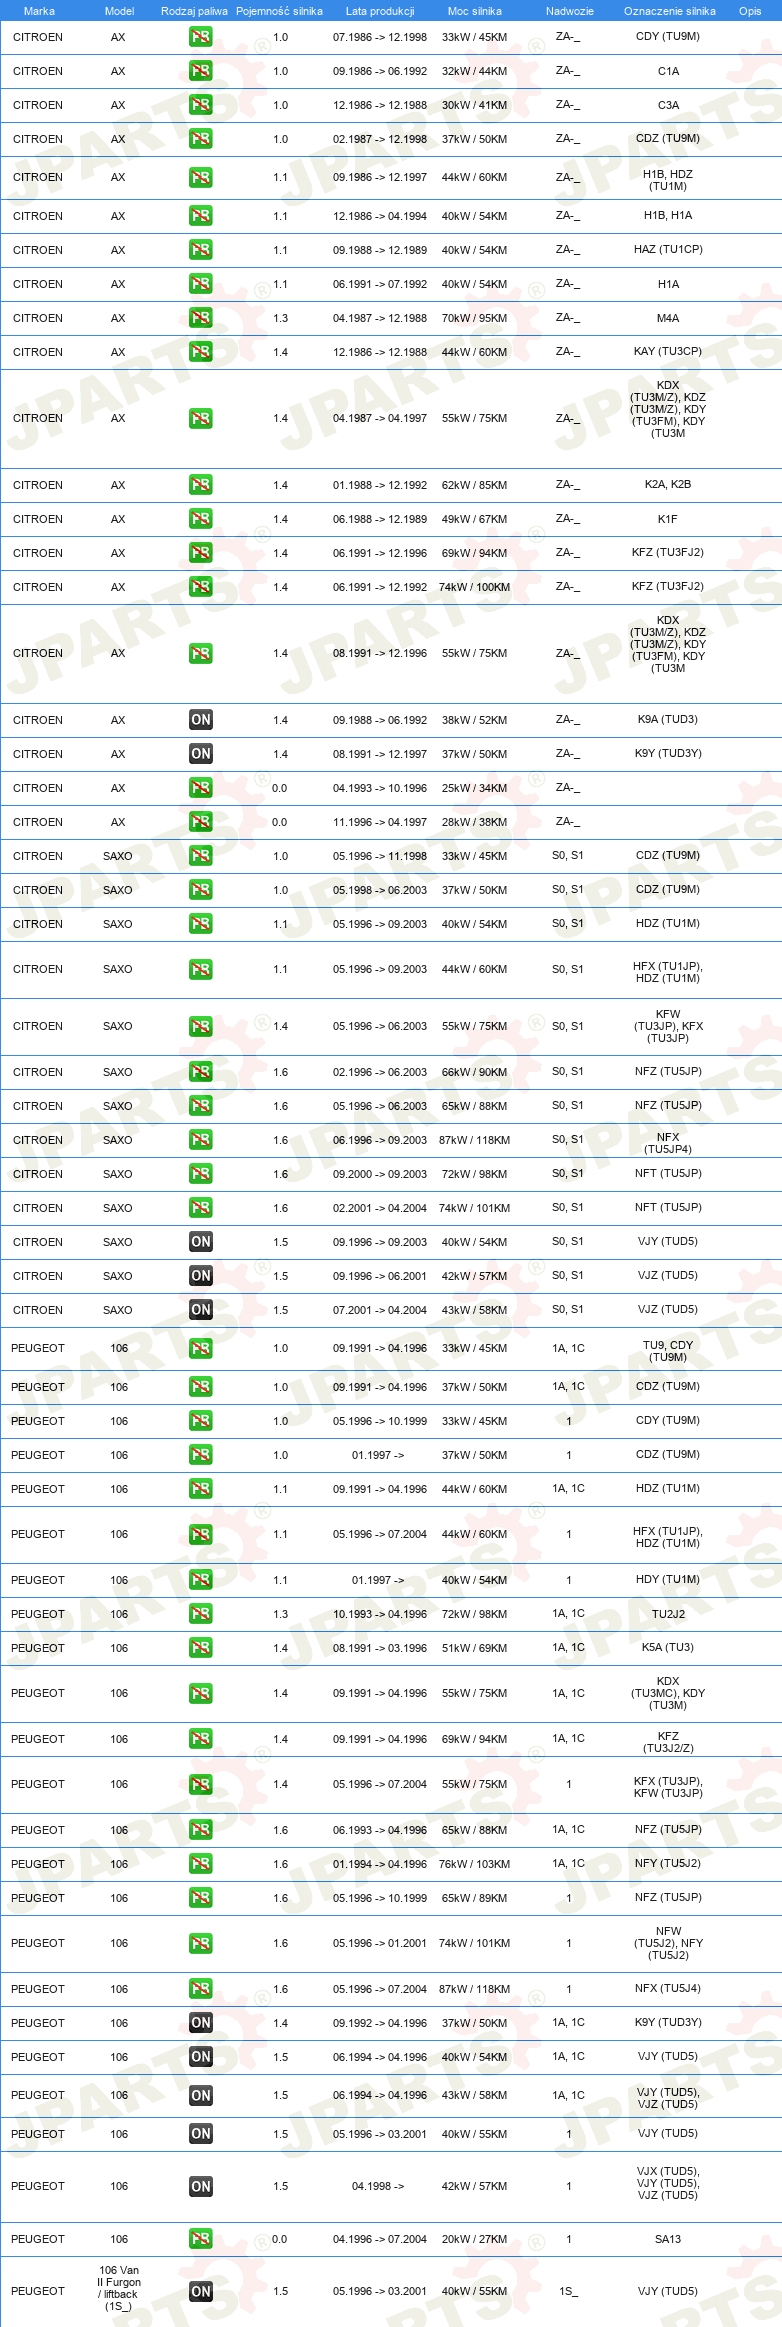Click production years 10.1993 -> 04.1996
Screen dimensions: 782x2327
tap(380, 1614)
